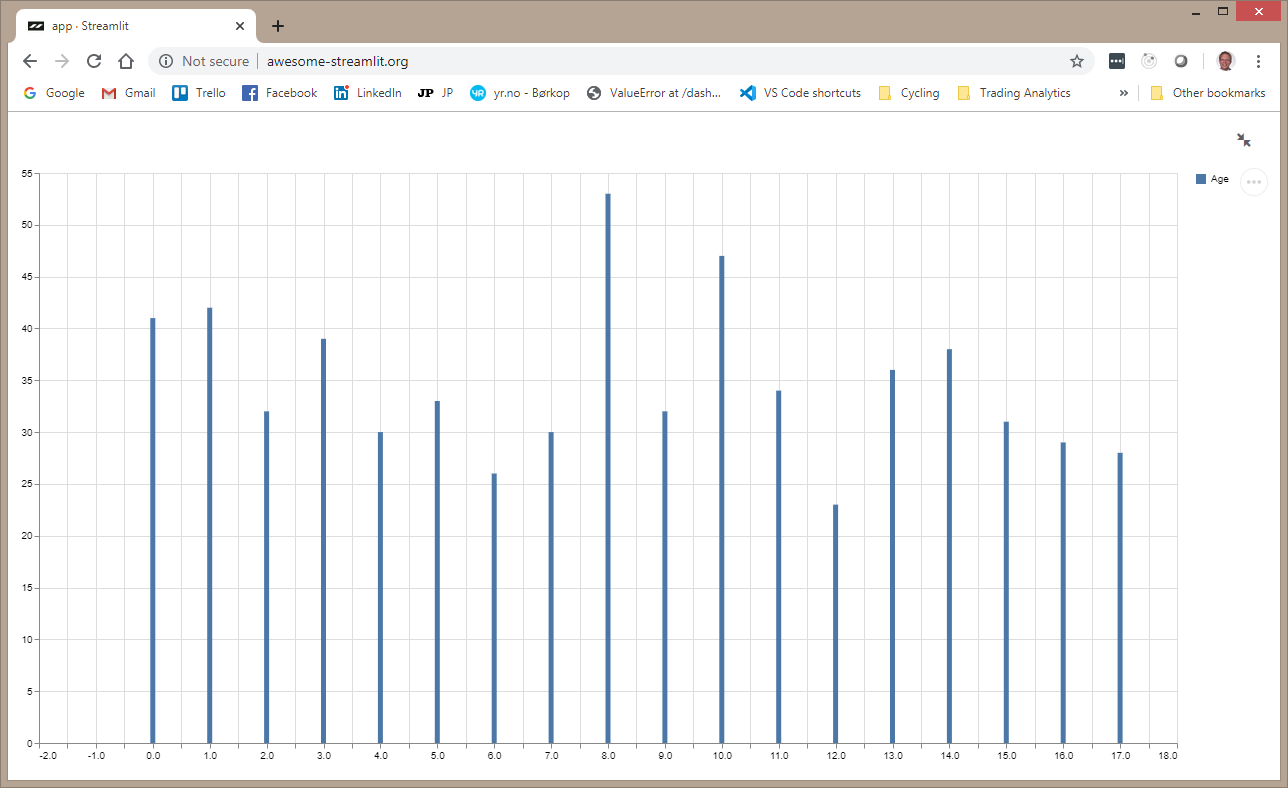Exit fullscreen chart view using collapse icon
This screenshot has height=788, width=1288.
coord(1244,140)
